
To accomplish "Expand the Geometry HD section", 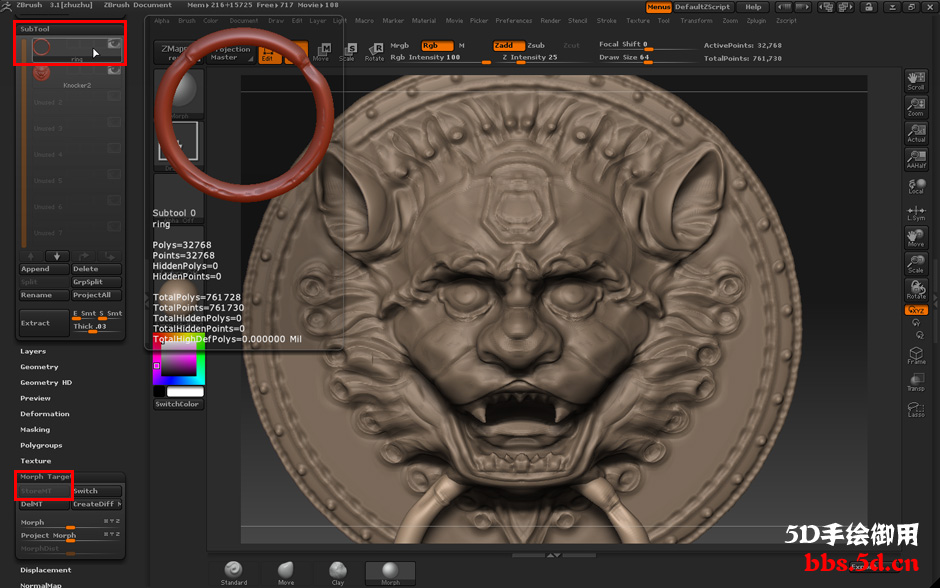I will pyautogui.click(x=46, y=382).
